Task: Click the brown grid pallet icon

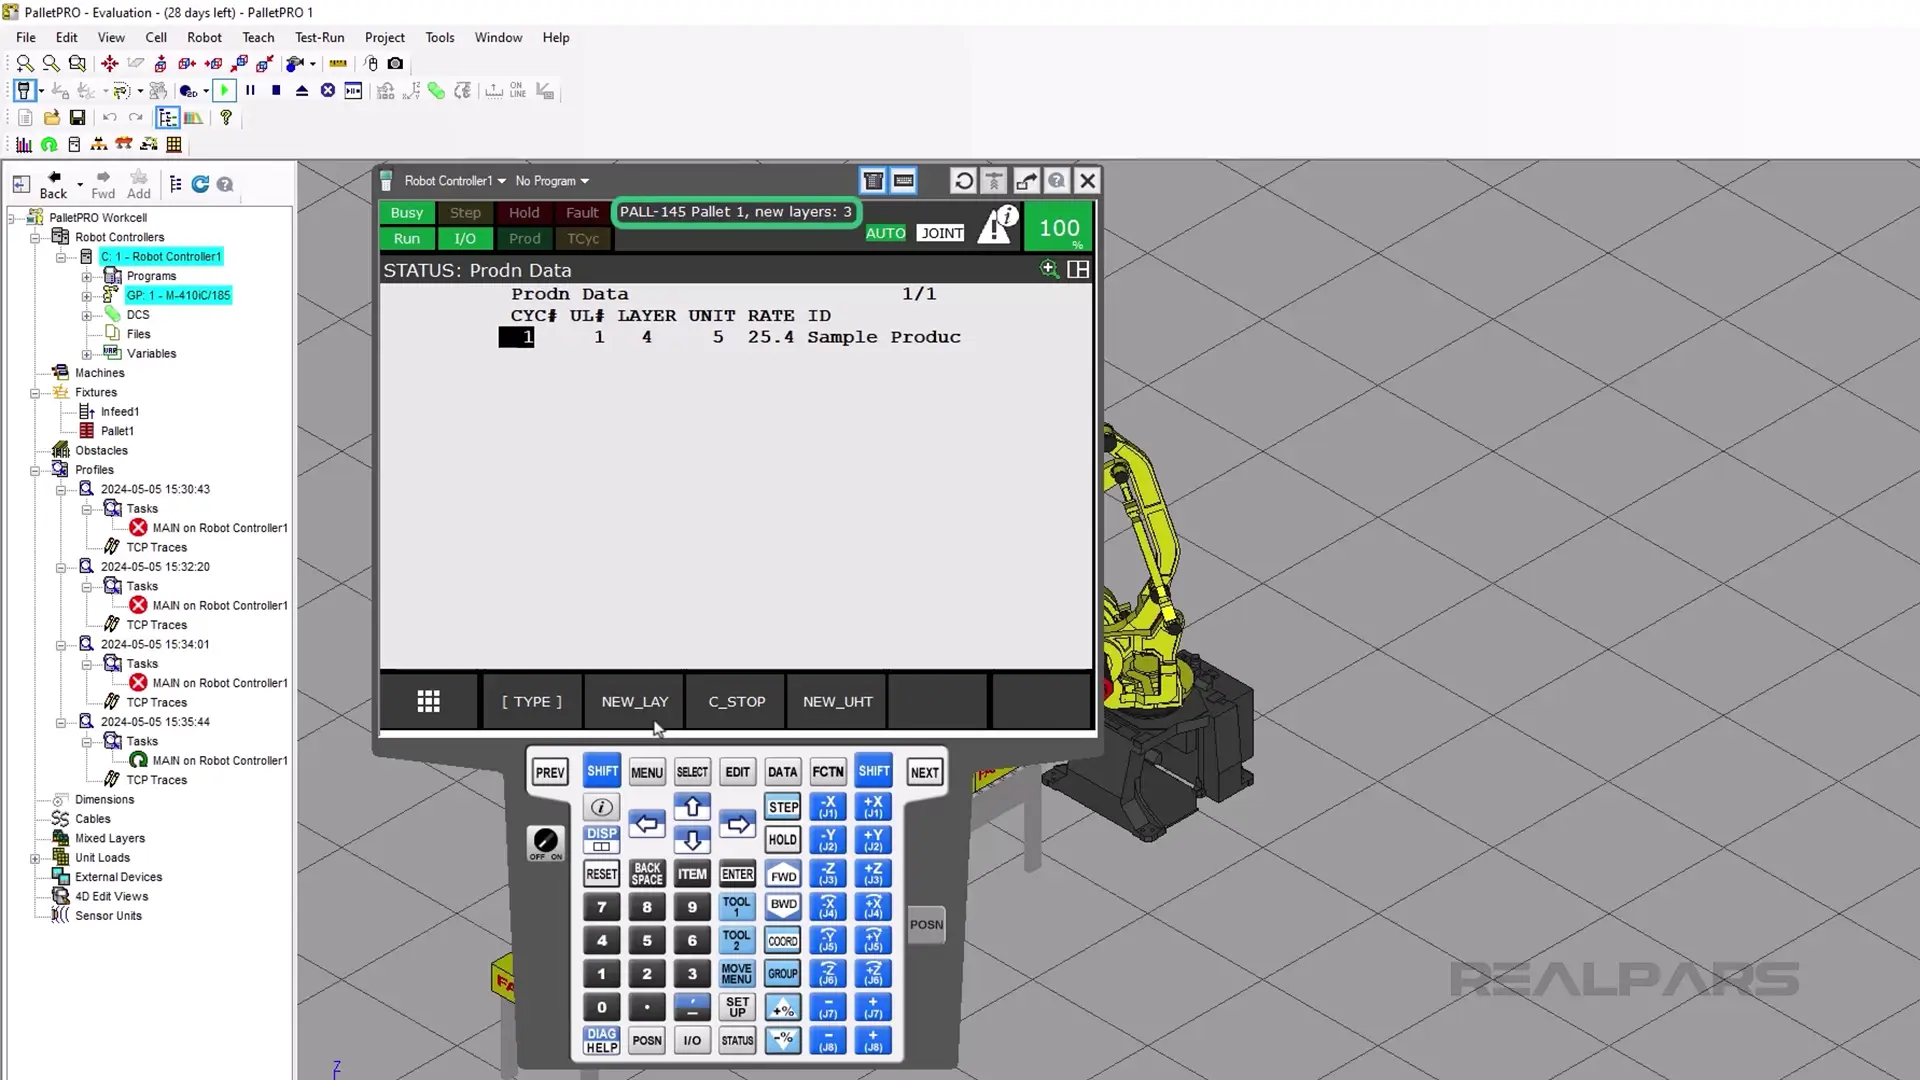Action: click(x=174, y=144)
